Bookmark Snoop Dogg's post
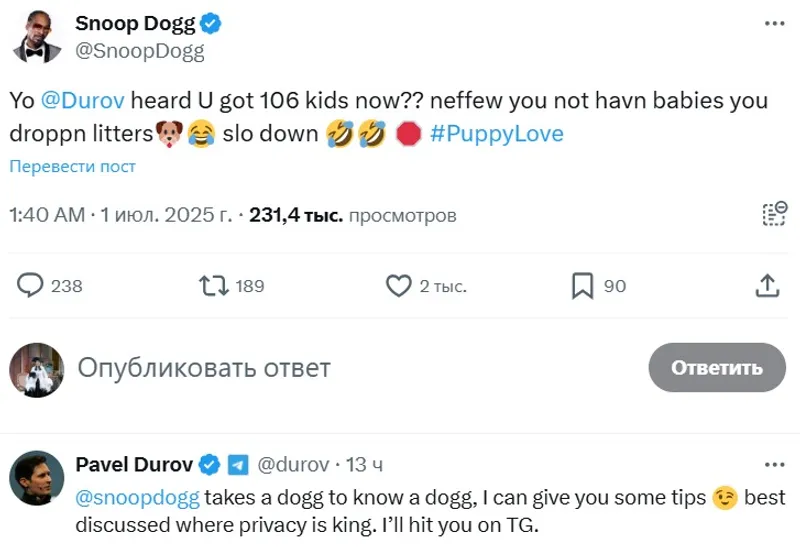Image resolution: width=800 pixels, height=547 pixels. click(582, 286)
